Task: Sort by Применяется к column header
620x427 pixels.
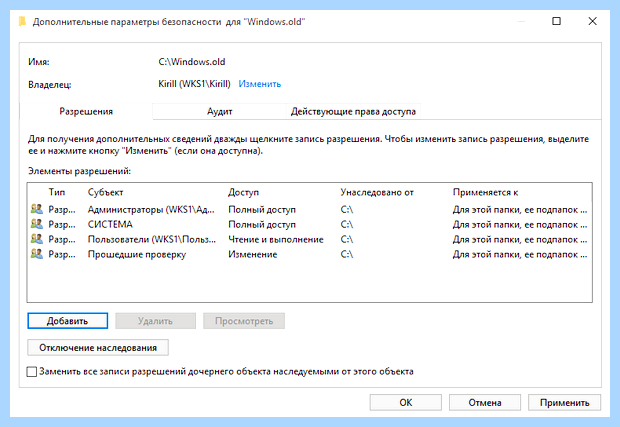Action: (485, 192)
